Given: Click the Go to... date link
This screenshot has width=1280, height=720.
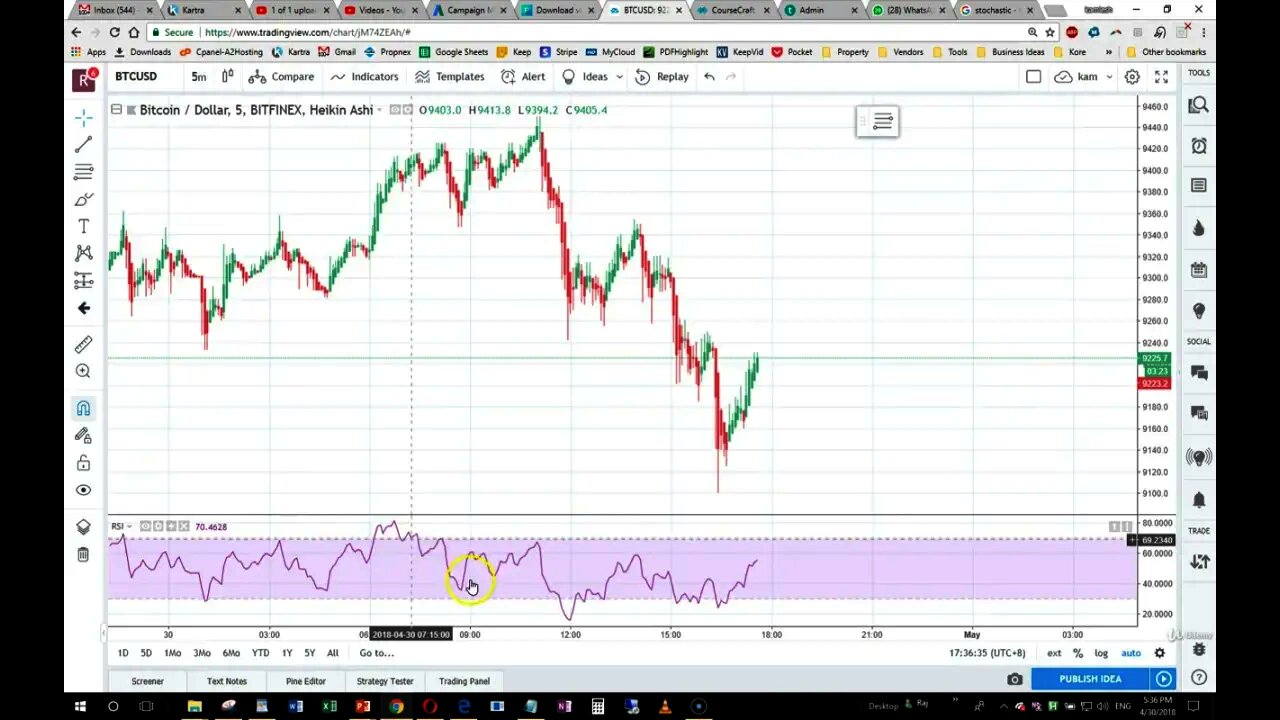Looking at the screenshot, I should [x=377, y=653].
